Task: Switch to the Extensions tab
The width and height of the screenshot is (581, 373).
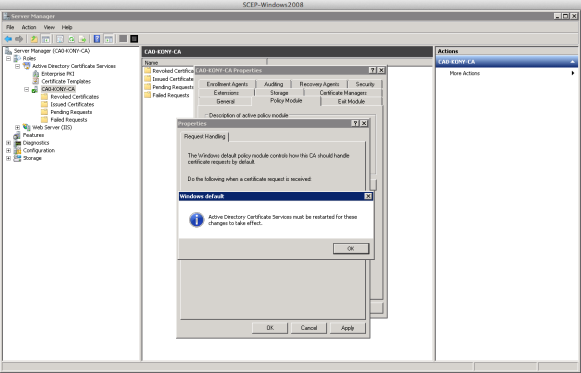Action: tap(226, 93)
